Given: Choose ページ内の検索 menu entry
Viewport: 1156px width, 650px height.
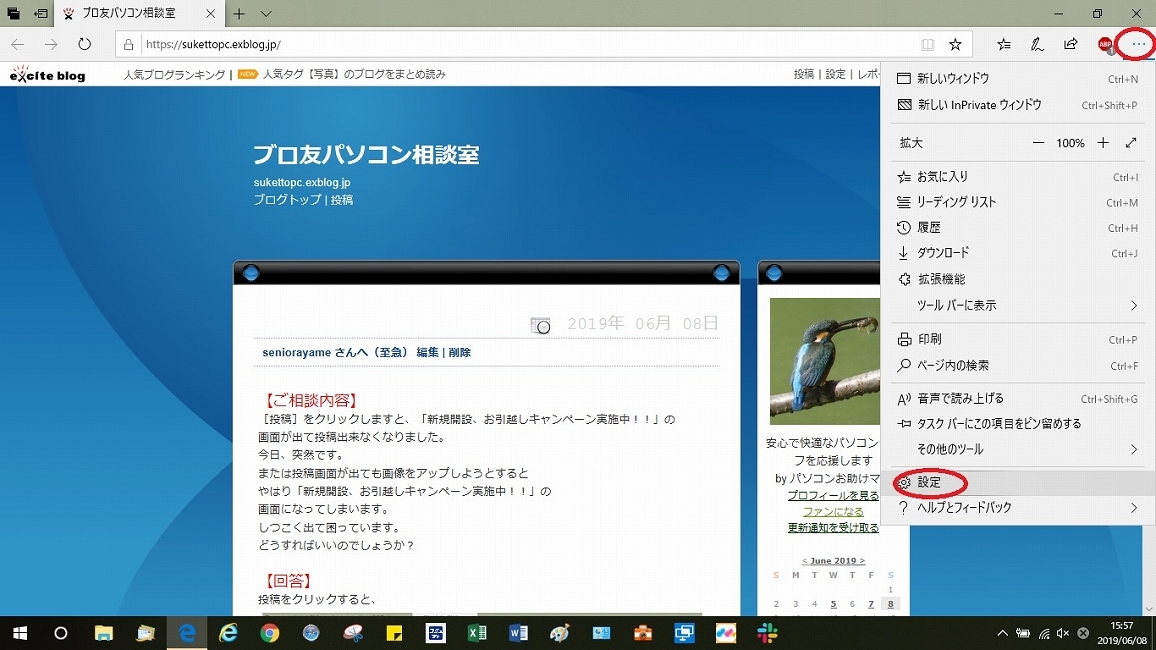Looking at the screenshot, I should 1017,366.
